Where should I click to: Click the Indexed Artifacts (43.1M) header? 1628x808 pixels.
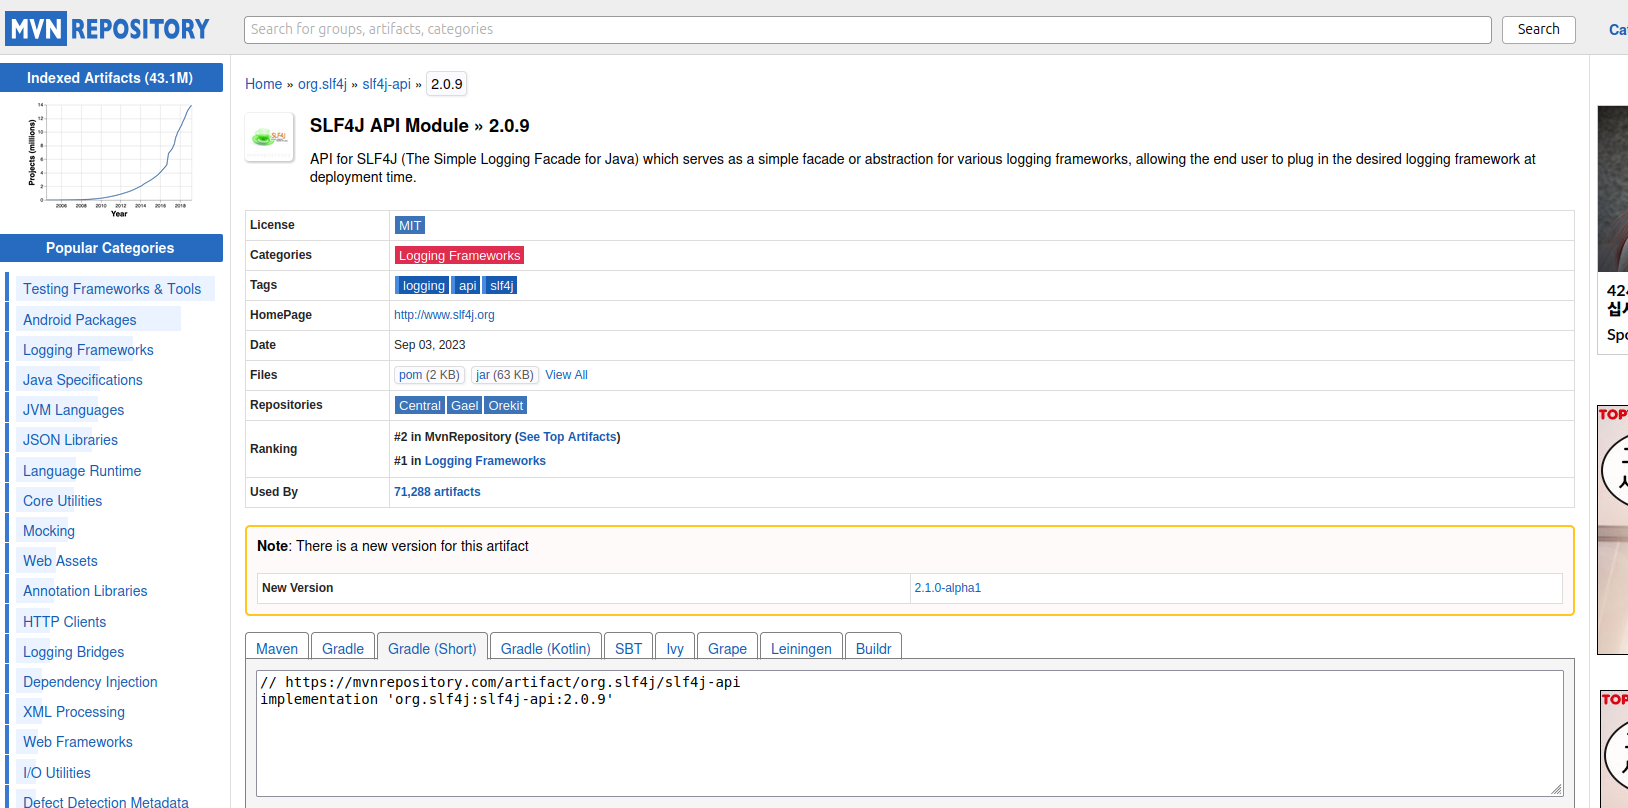[111, 78]
